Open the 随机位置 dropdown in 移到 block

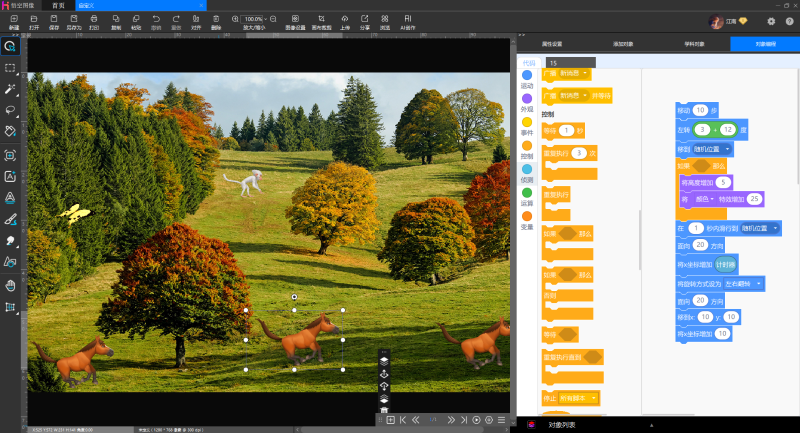[713, 148]
